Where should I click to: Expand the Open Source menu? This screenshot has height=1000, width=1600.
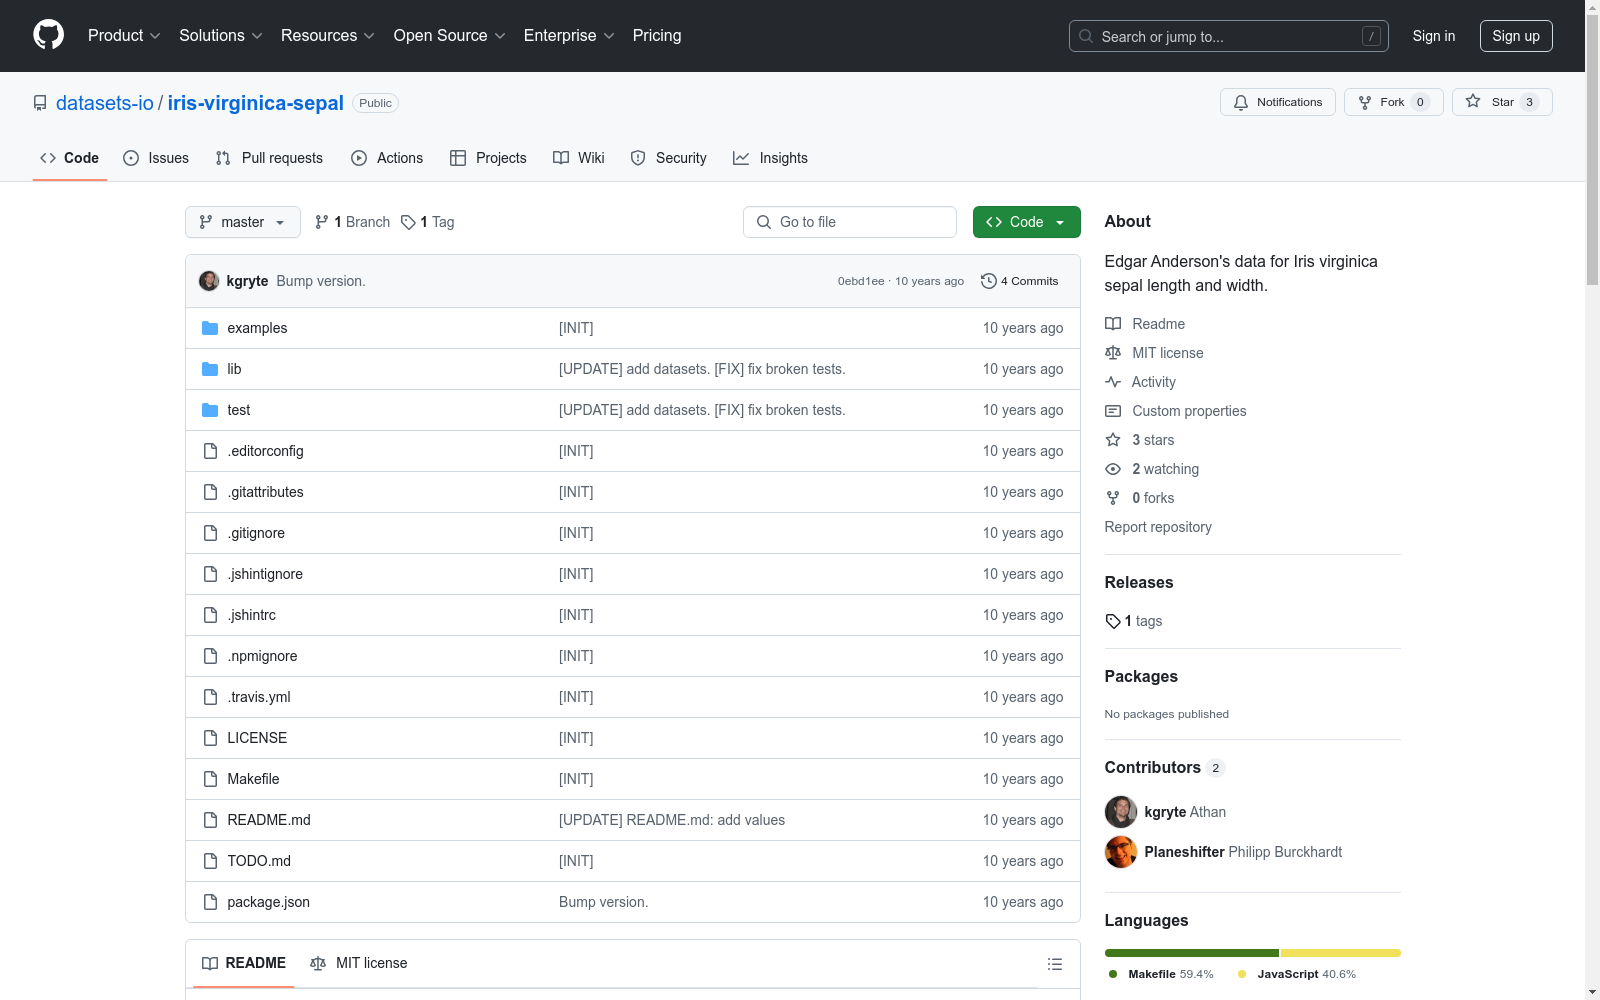pos(450,35)
